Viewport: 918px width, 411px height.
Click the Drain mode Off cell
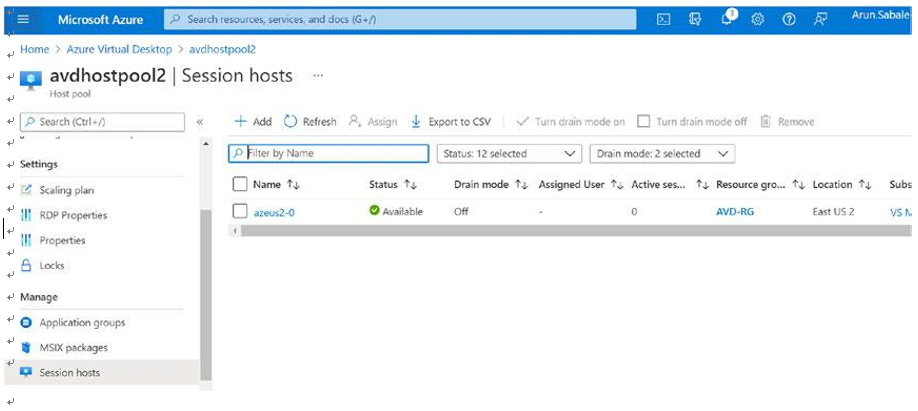point(461,212)
